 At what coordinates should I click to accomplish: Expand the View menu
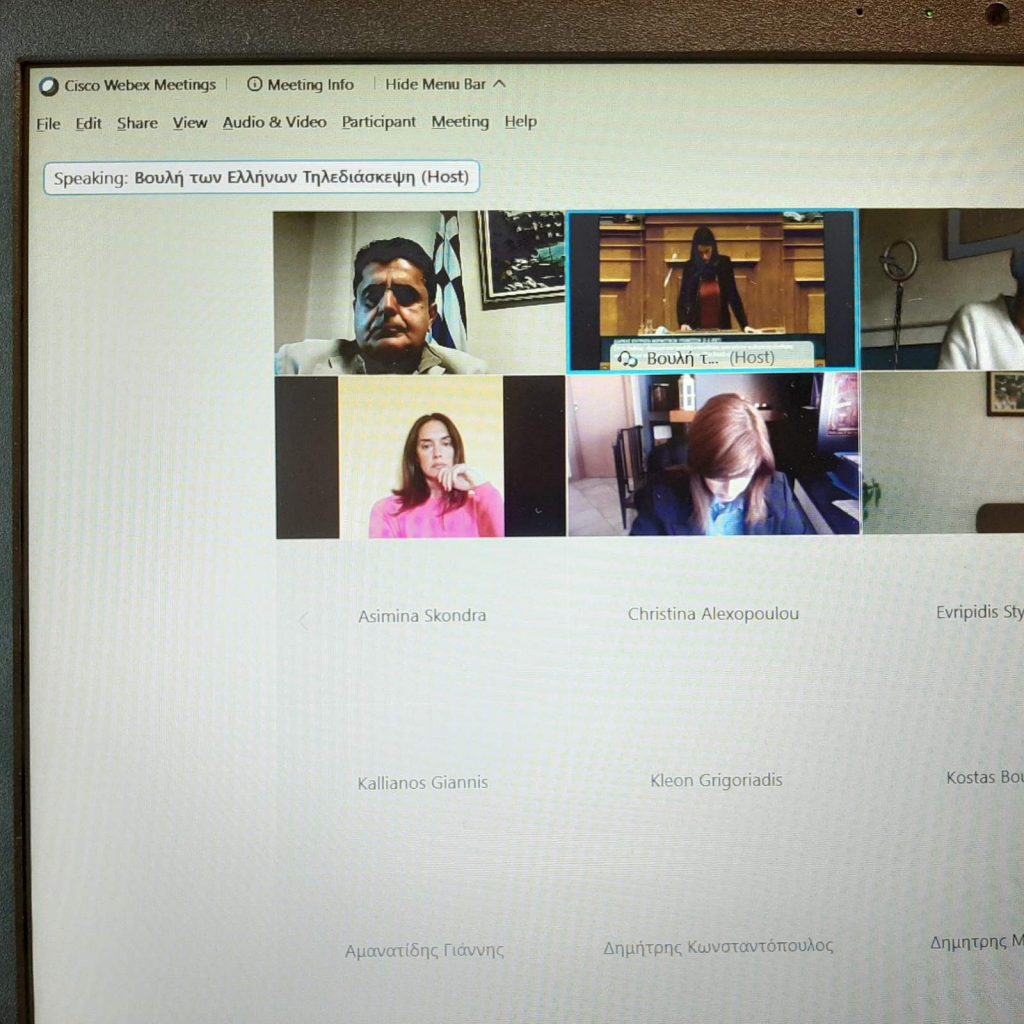coord(190,123)
